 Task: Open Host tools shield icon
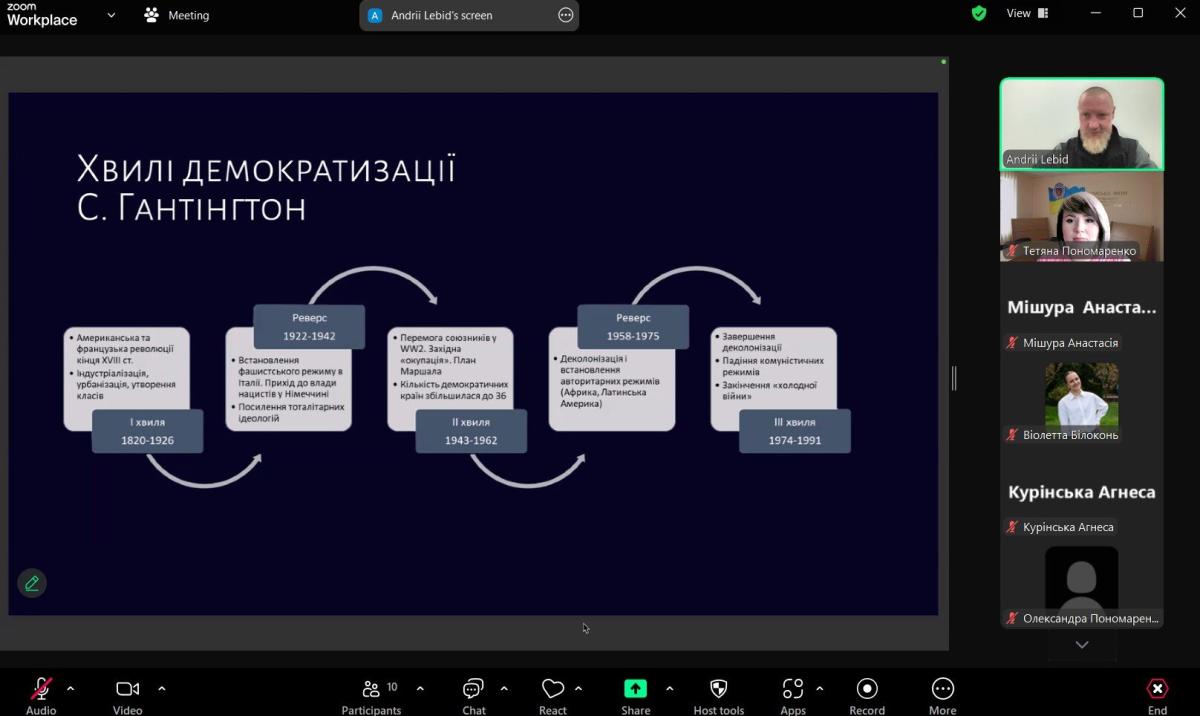click(718, 690)
